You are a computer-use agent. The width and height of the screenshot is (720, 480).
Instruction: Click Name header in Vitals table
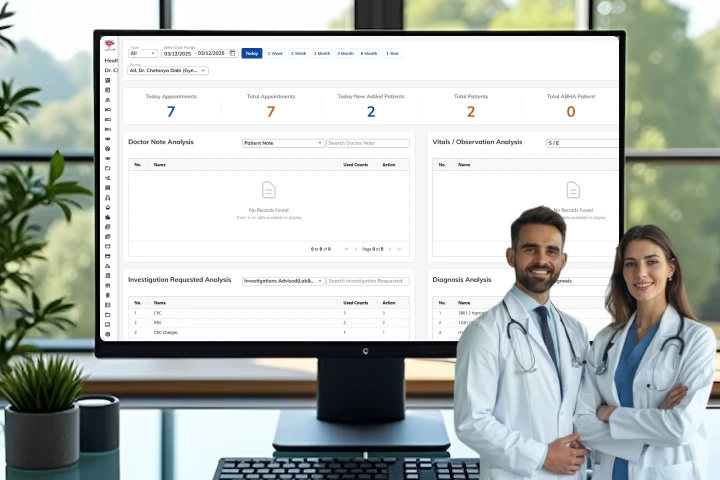(464, 164)
